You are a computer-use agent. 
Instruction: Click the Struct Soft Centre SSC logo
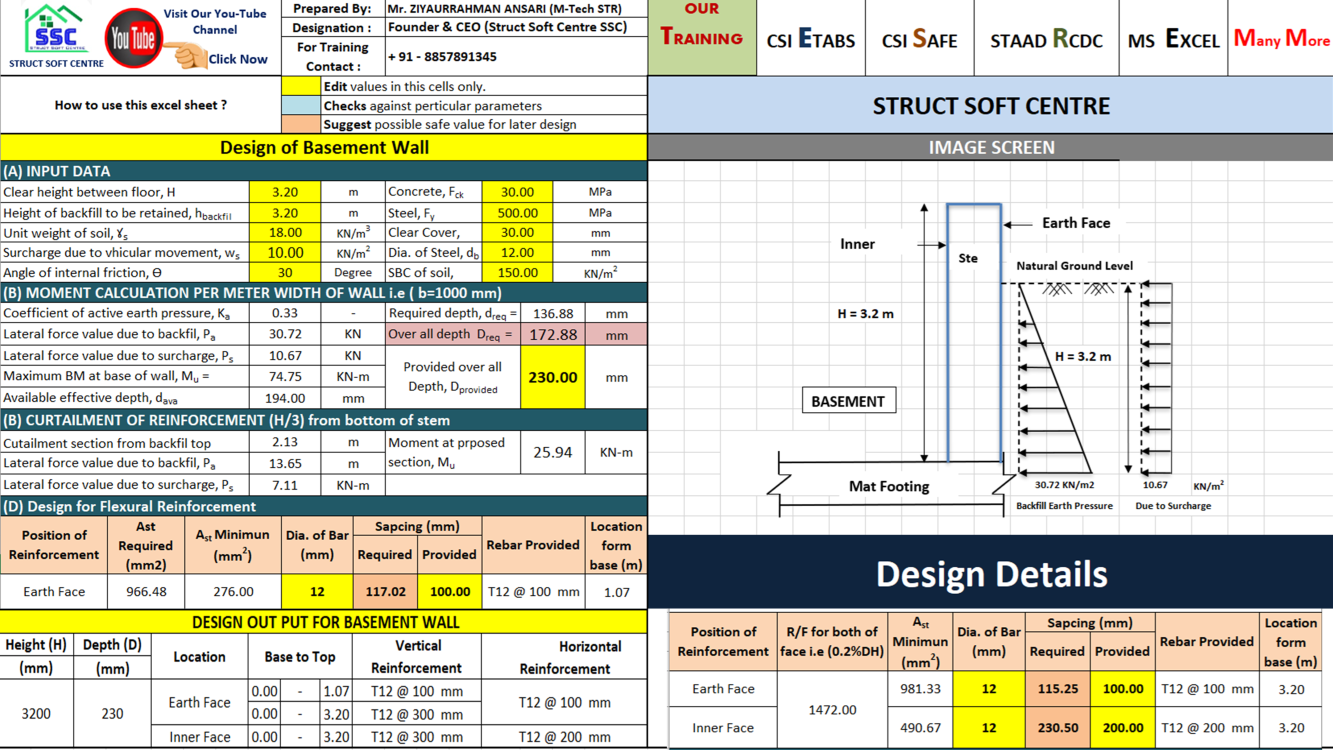[56, 36]
